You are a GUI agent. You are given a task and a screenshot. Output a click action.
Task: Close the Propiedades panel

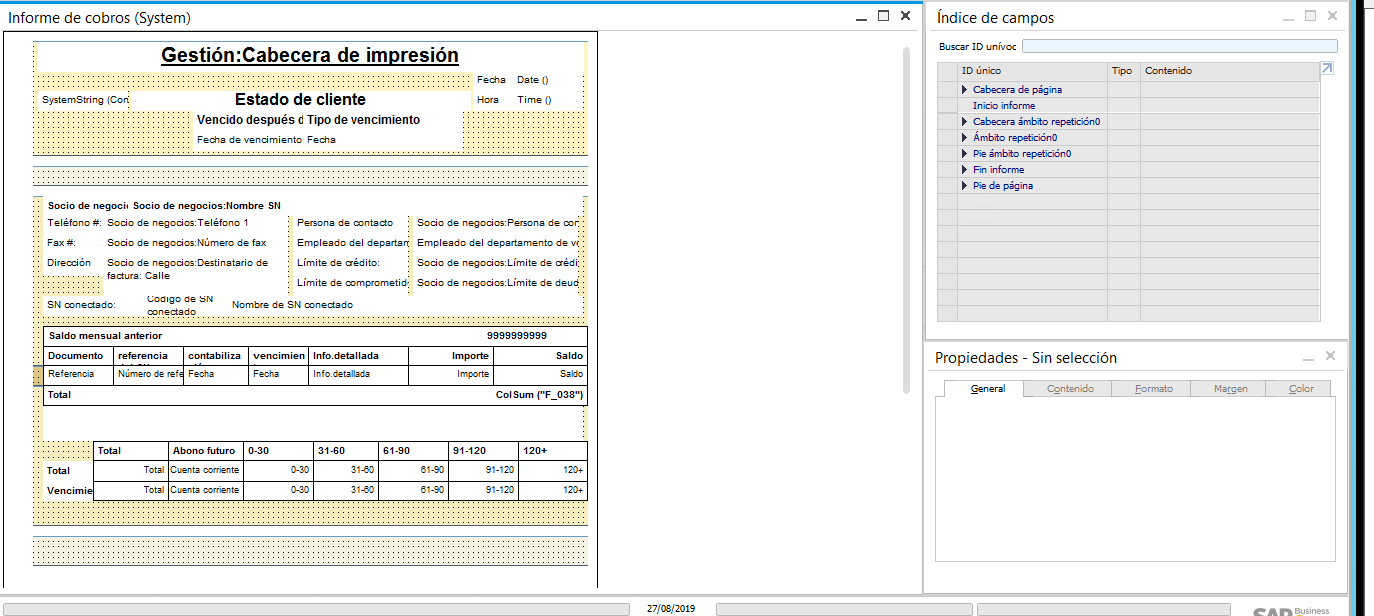tap(1330, 356)
